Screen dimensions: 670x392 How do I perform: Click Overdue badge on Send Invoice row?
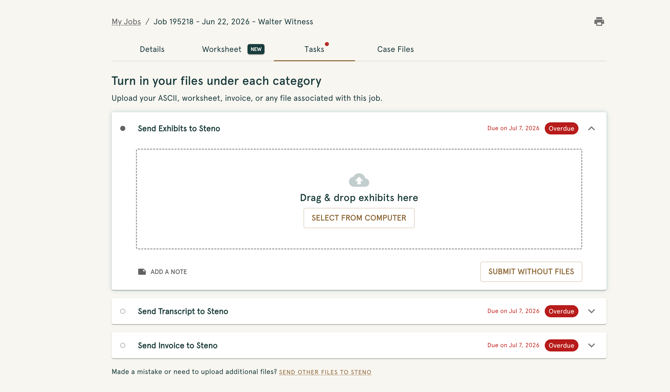pyautogui.click(x=561, y=345)
